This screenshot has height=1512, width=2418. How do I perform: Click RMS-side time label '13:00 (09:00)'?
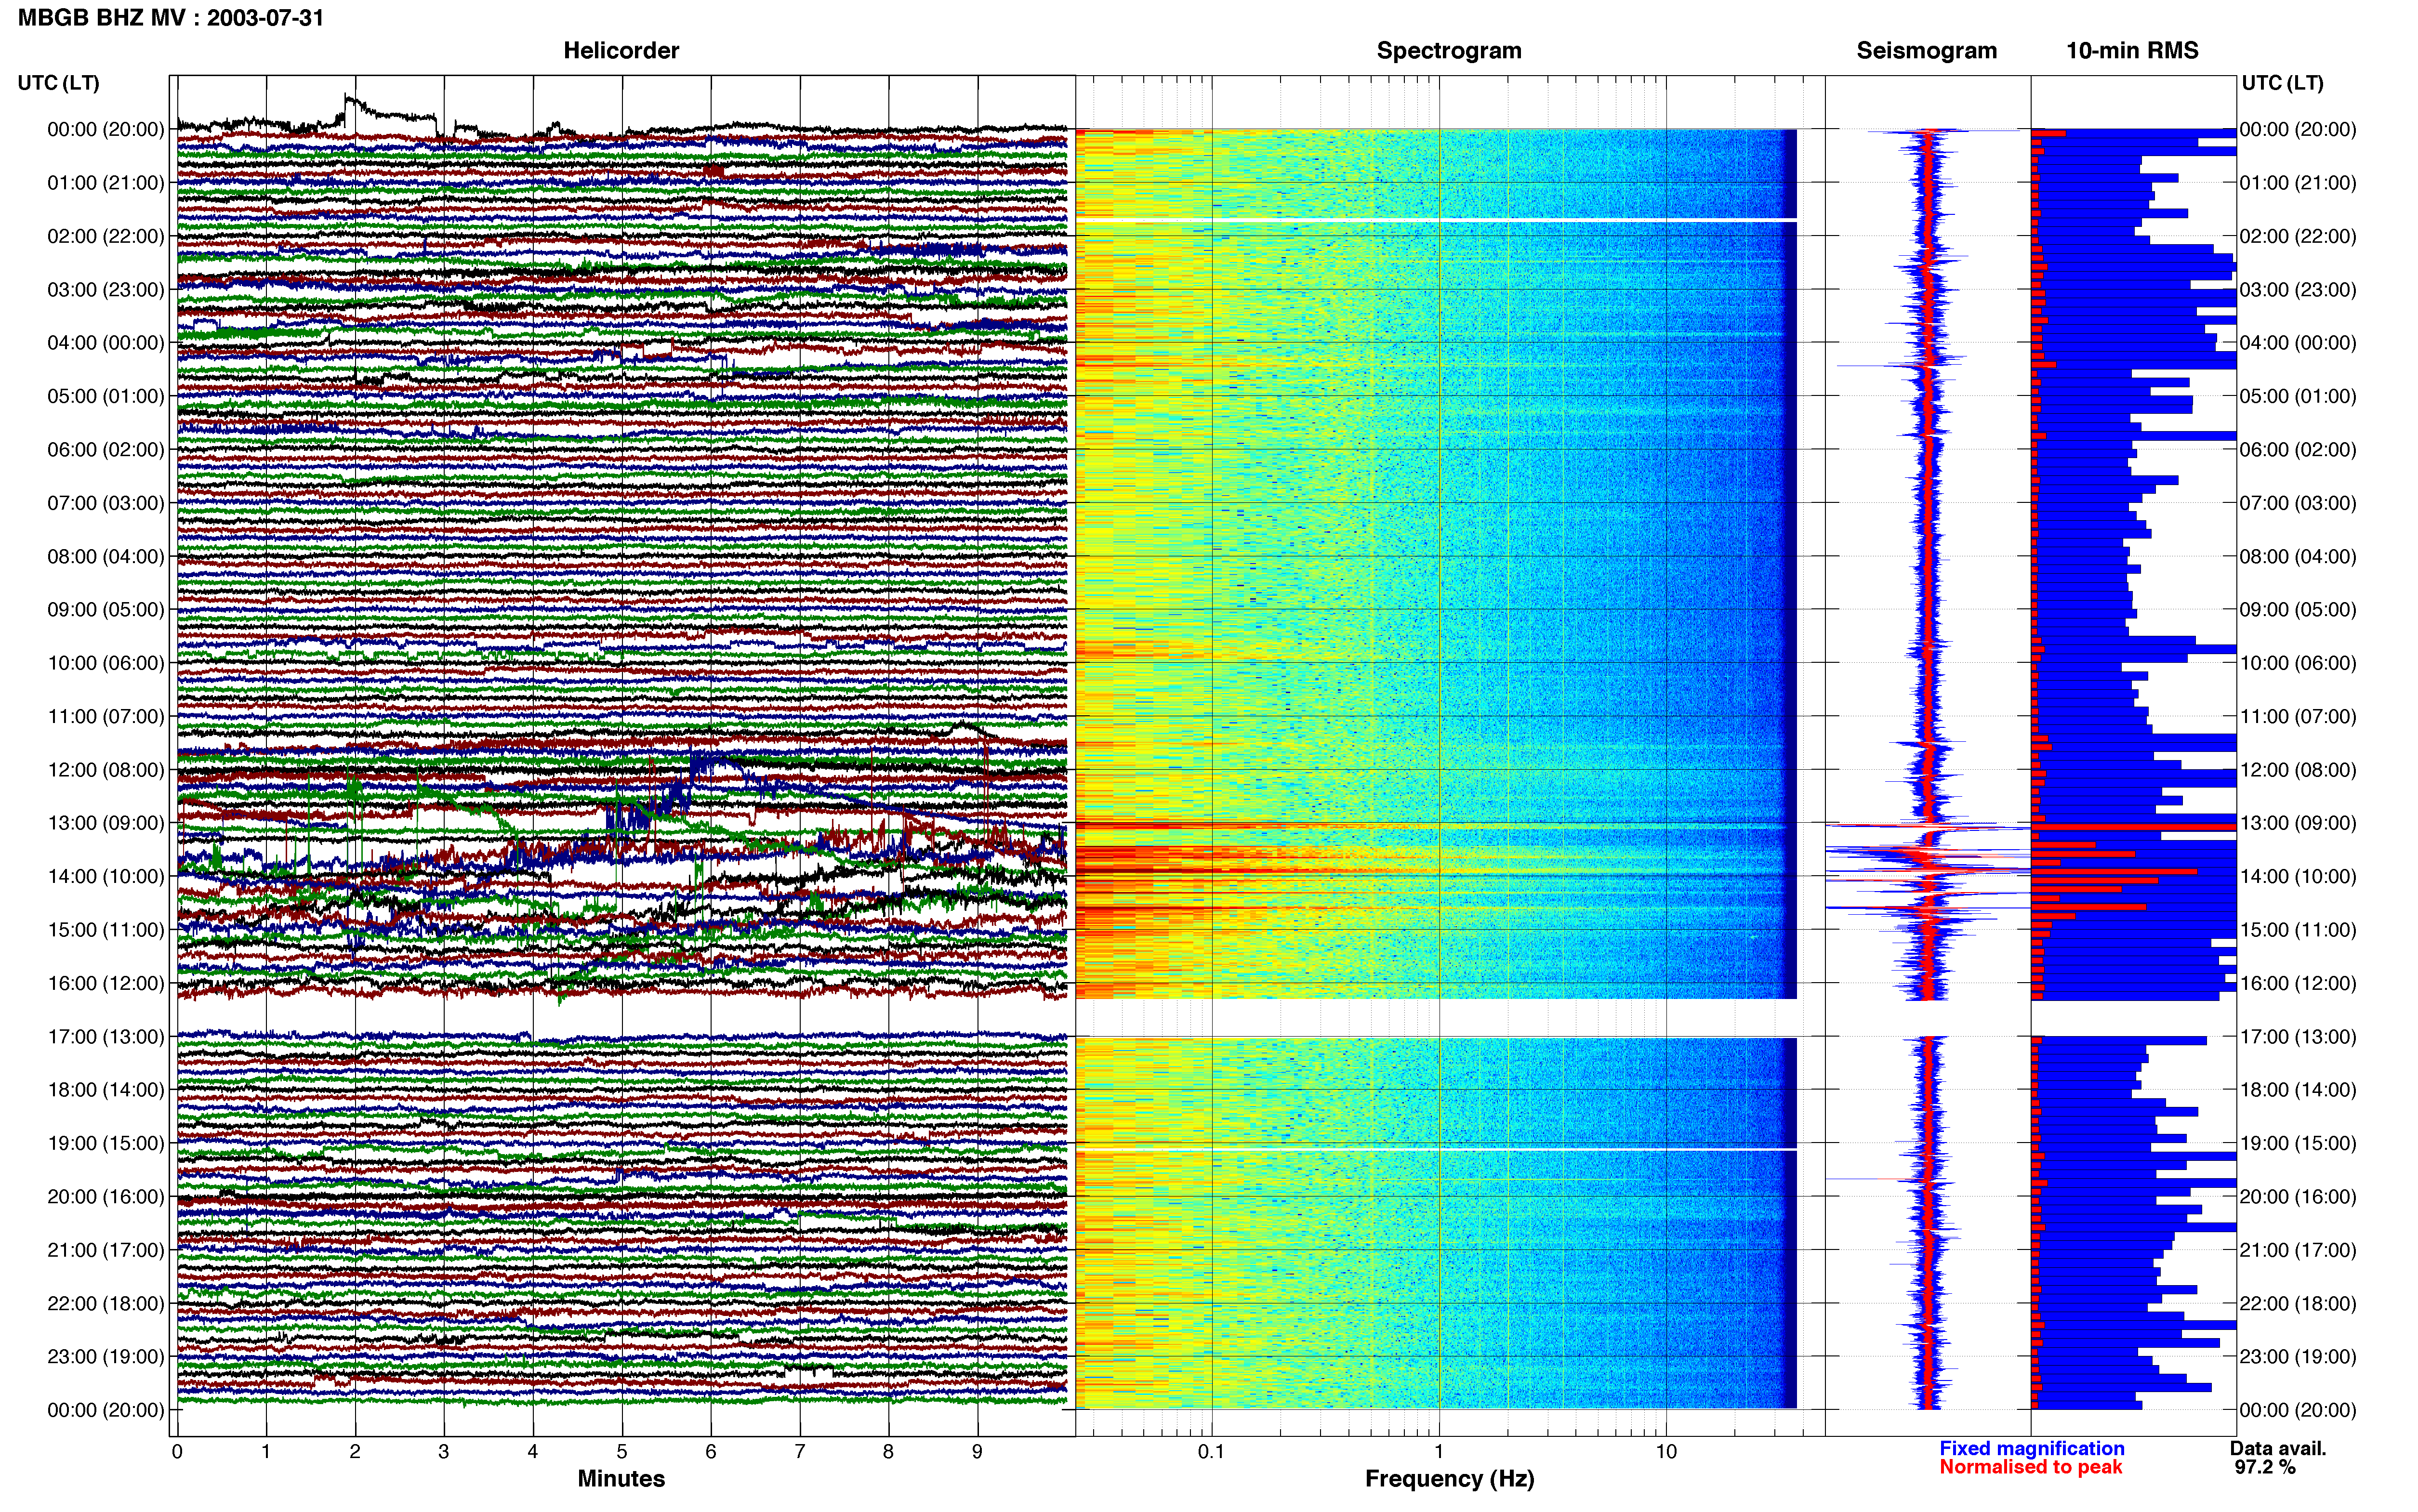[x=2298, y=823]
